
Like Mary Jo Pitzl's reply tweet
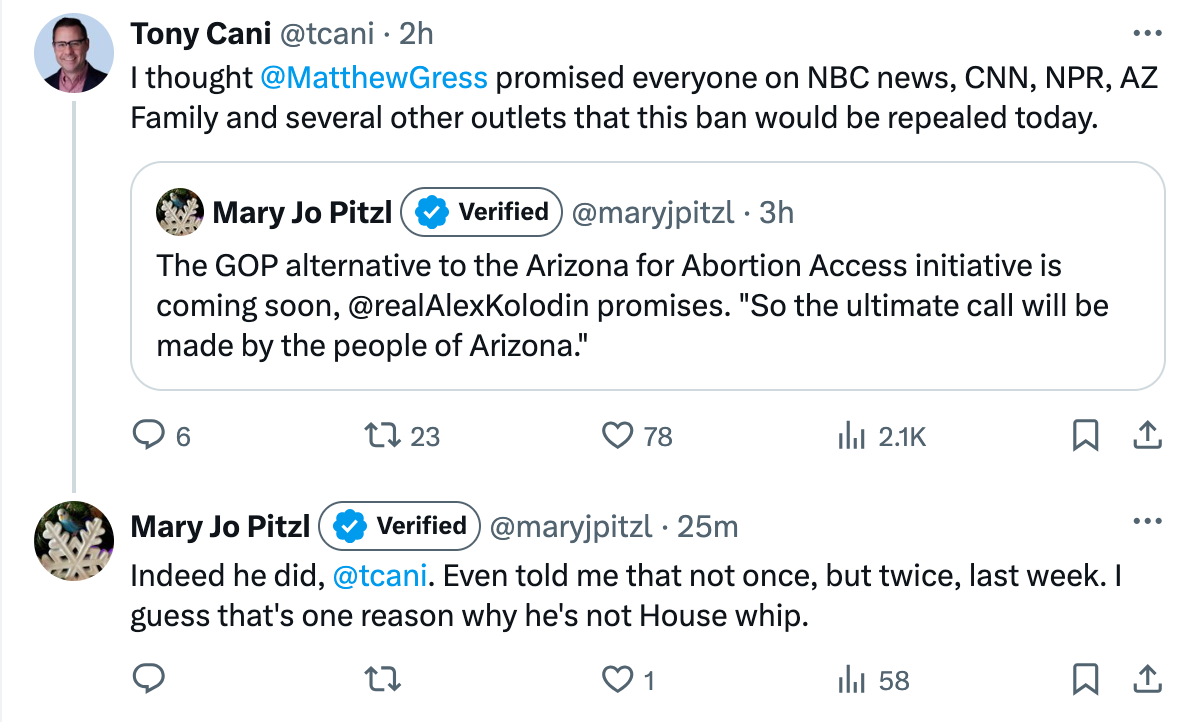click(618, 680)
